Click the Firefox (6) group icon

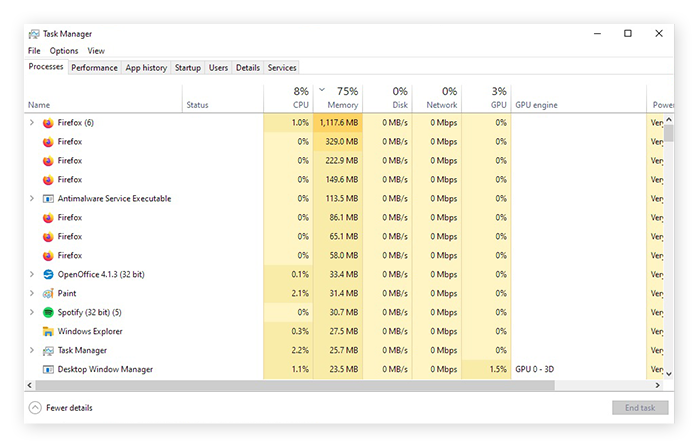(48, 122)
